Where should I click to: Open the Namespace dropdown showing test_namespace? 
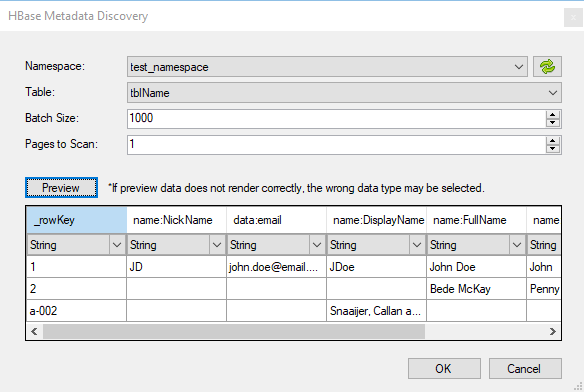tap(327, 67)
